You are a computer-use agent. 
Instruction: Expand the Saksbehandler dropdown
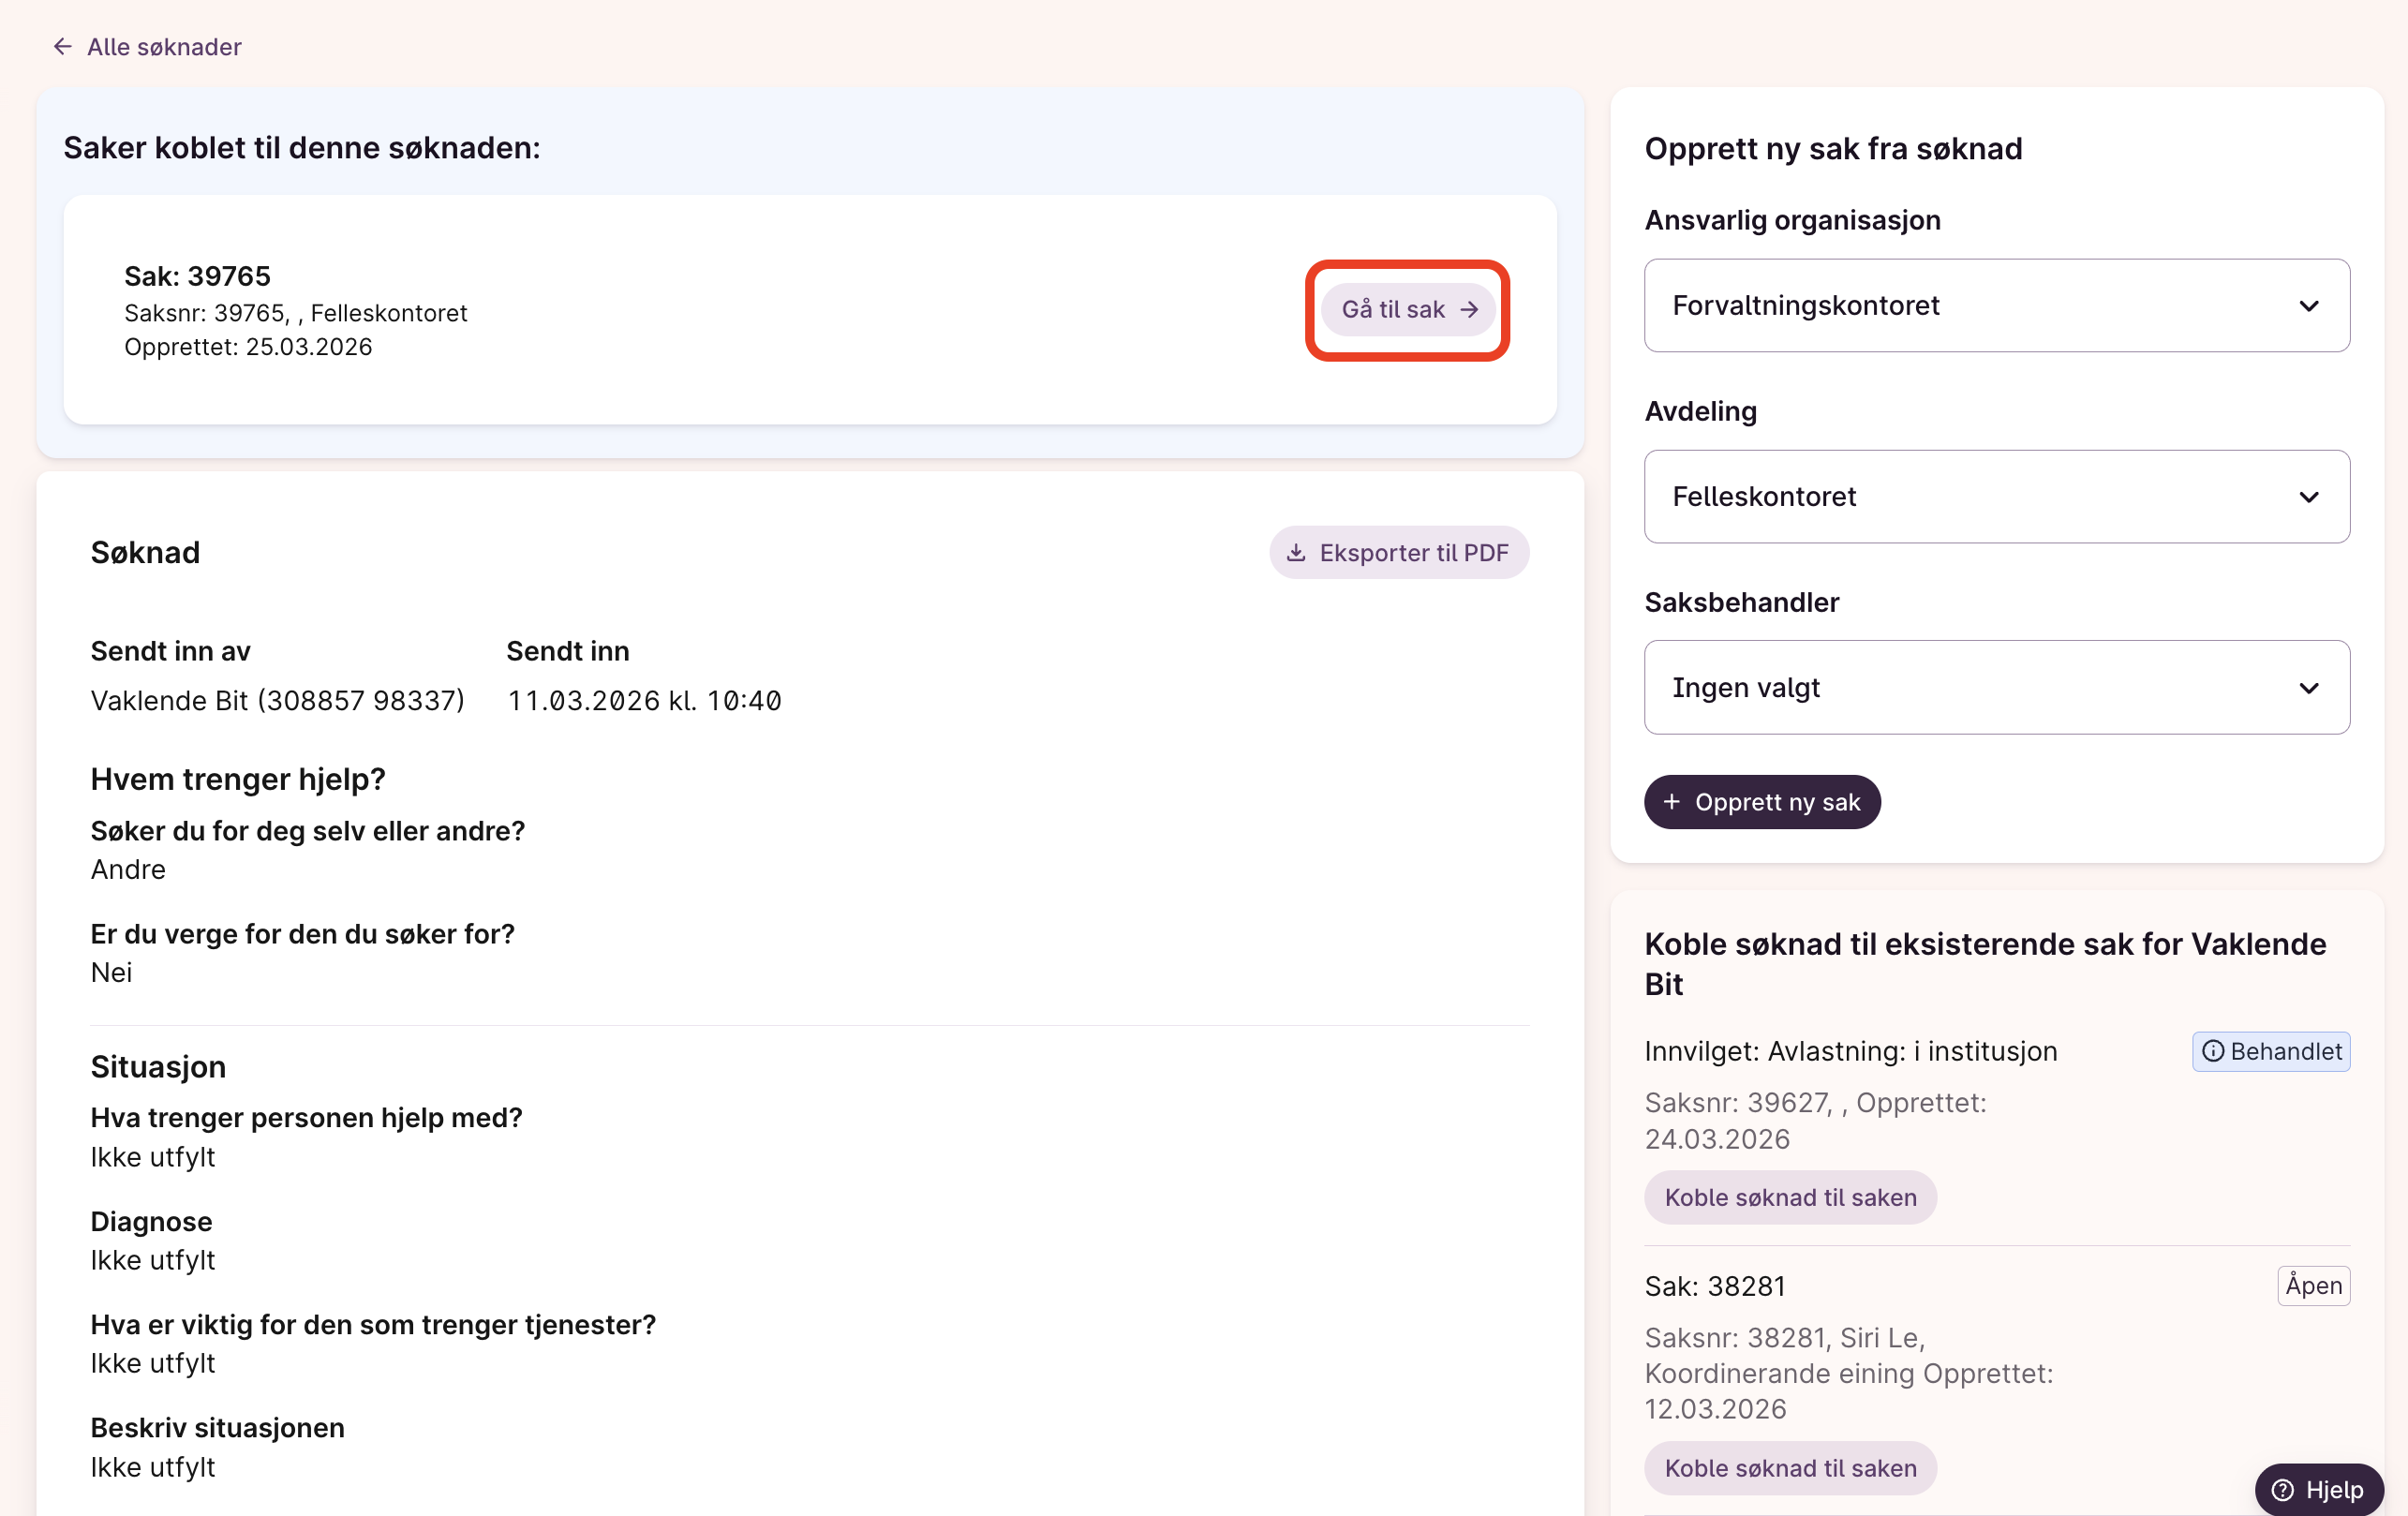pyautogui.click(x=1996, y=688)
